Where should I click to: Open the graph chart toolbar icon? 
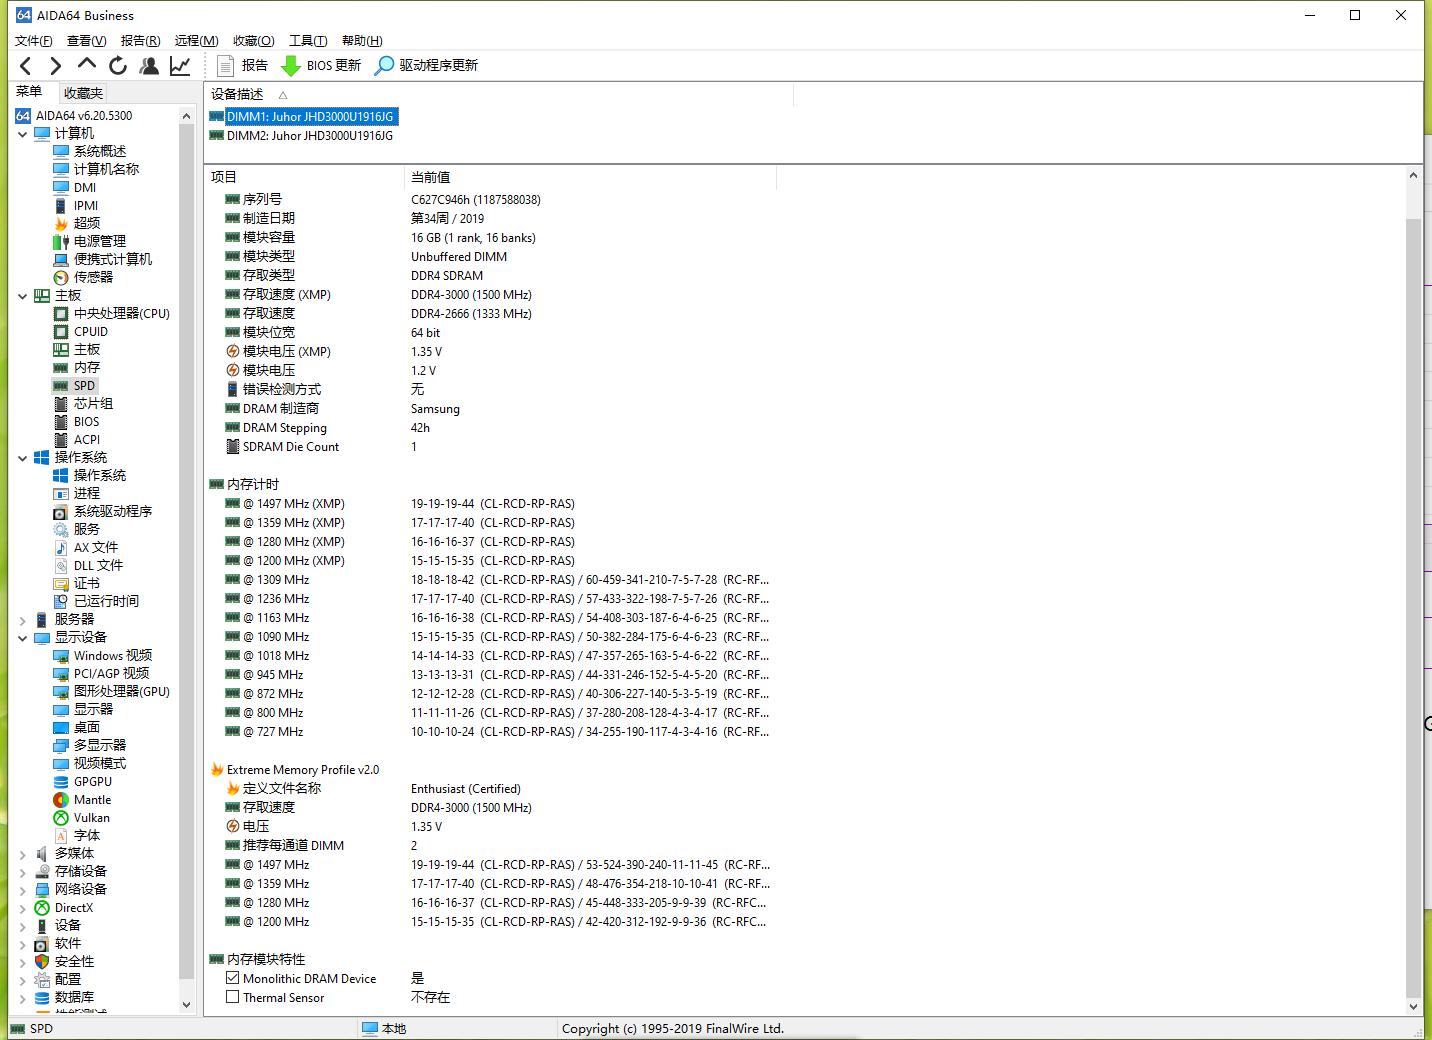(x=180, y=66)
